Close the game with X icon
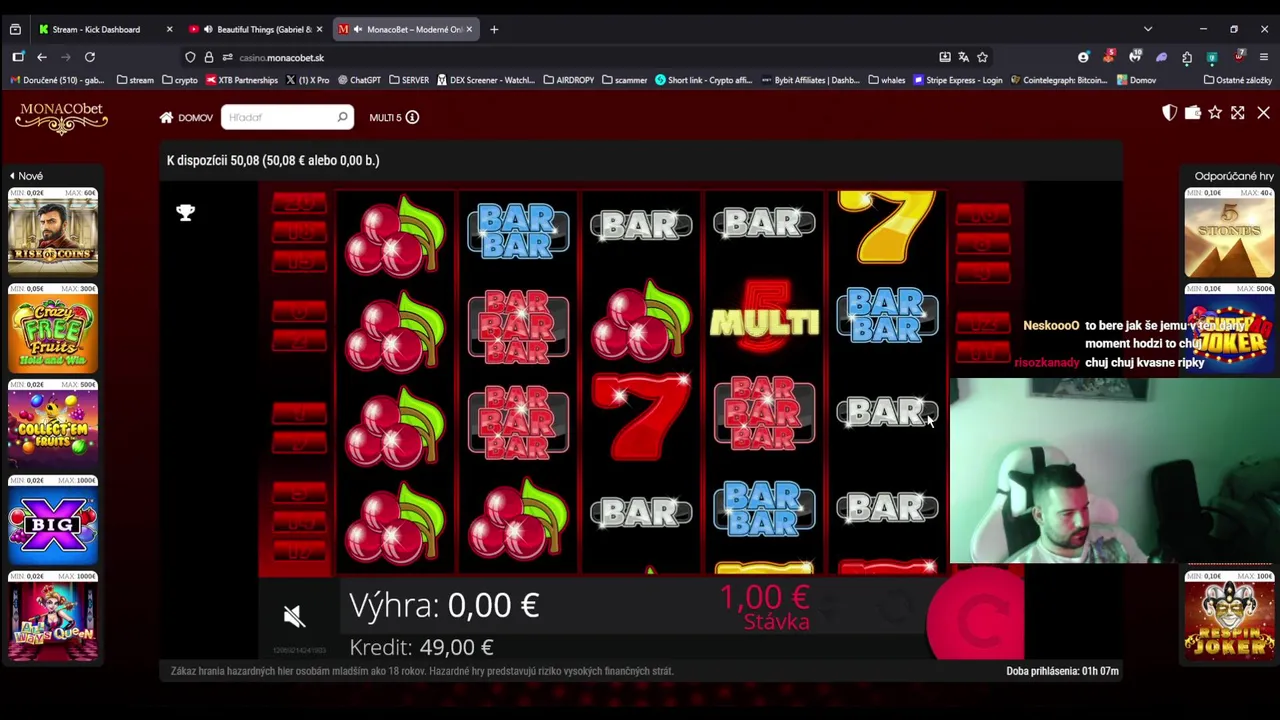The image size is (1280, 720). (x=1263, y=113)
